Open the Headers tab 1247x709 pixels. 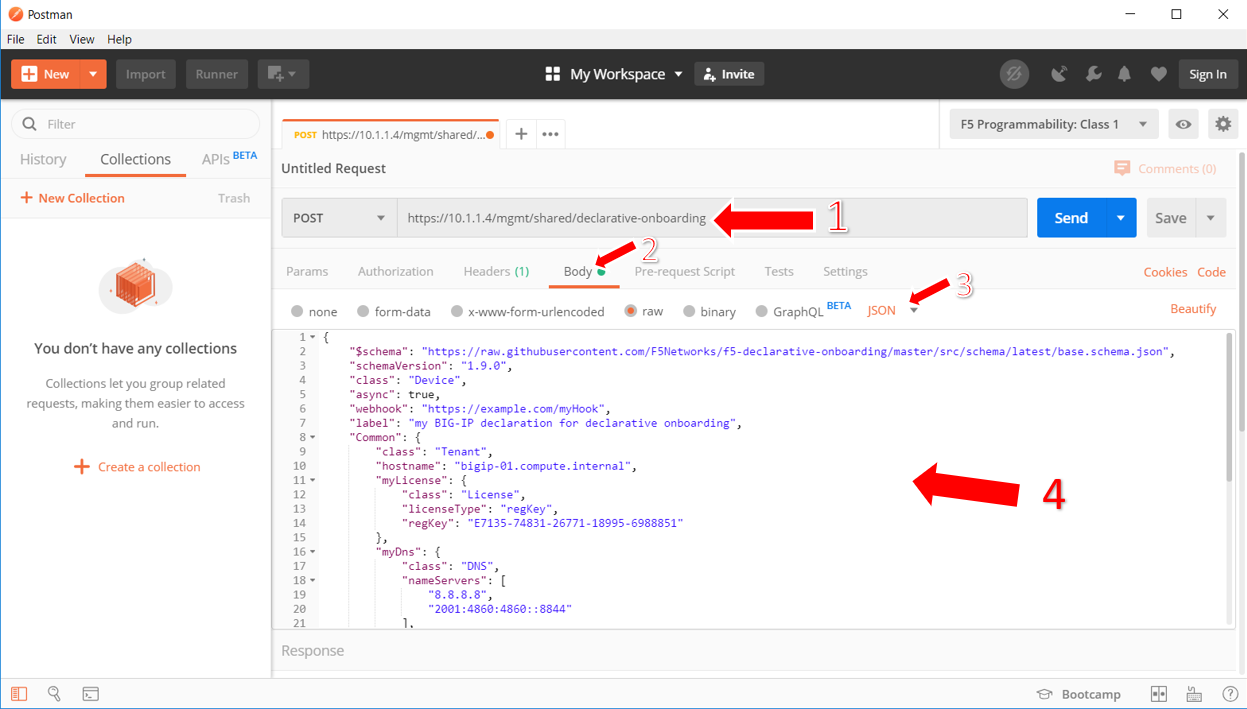click(x=496, y=271)
